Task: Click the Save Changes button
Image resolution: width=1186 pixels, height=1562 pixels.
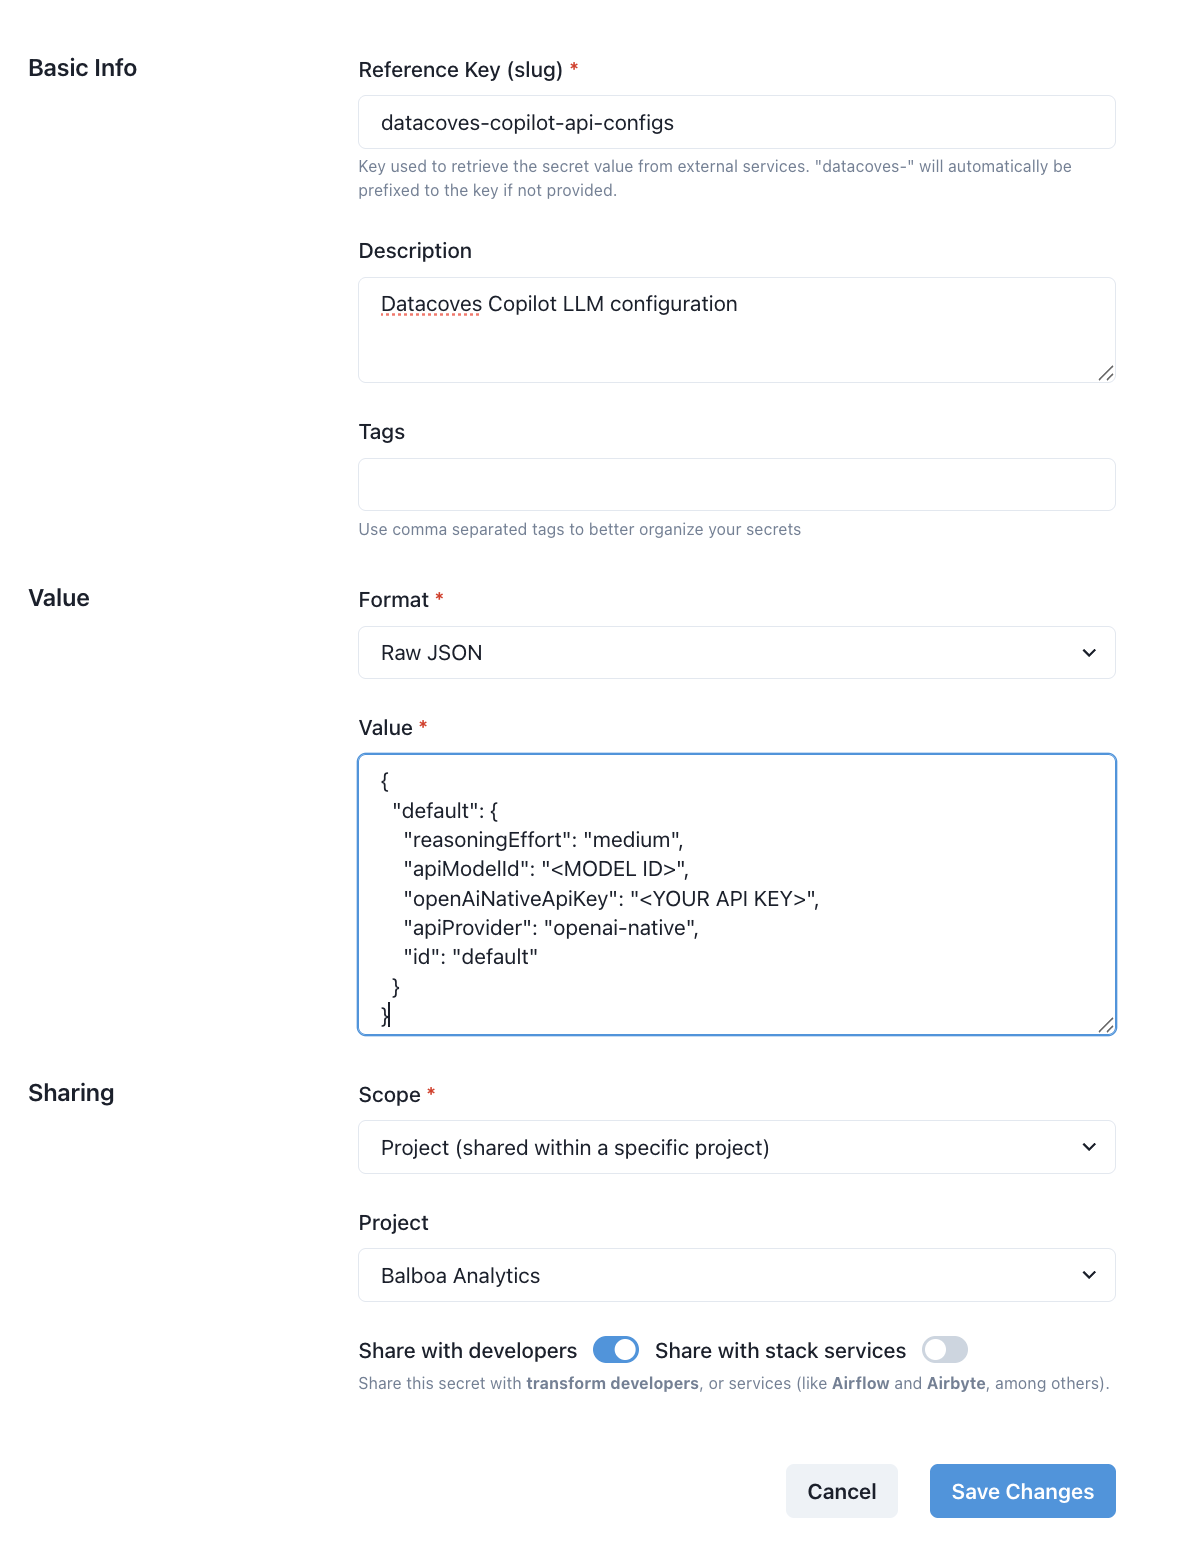Action: pyautogui.click(x=1023, y=1491)
